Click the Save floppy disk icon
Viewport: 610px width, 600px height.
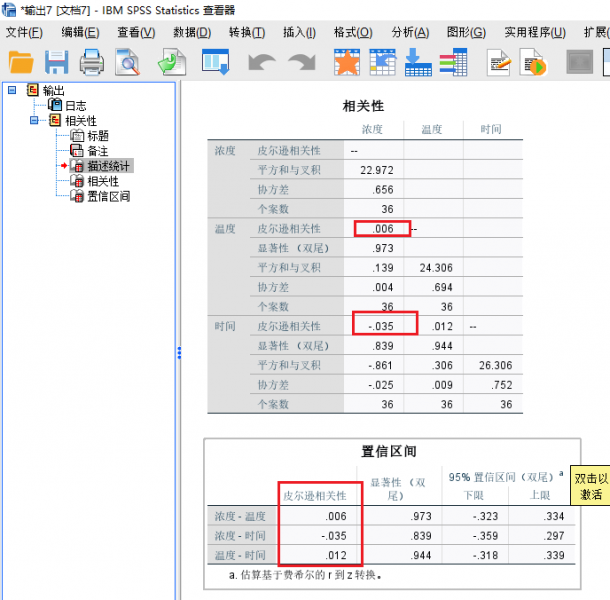point(56,62)
